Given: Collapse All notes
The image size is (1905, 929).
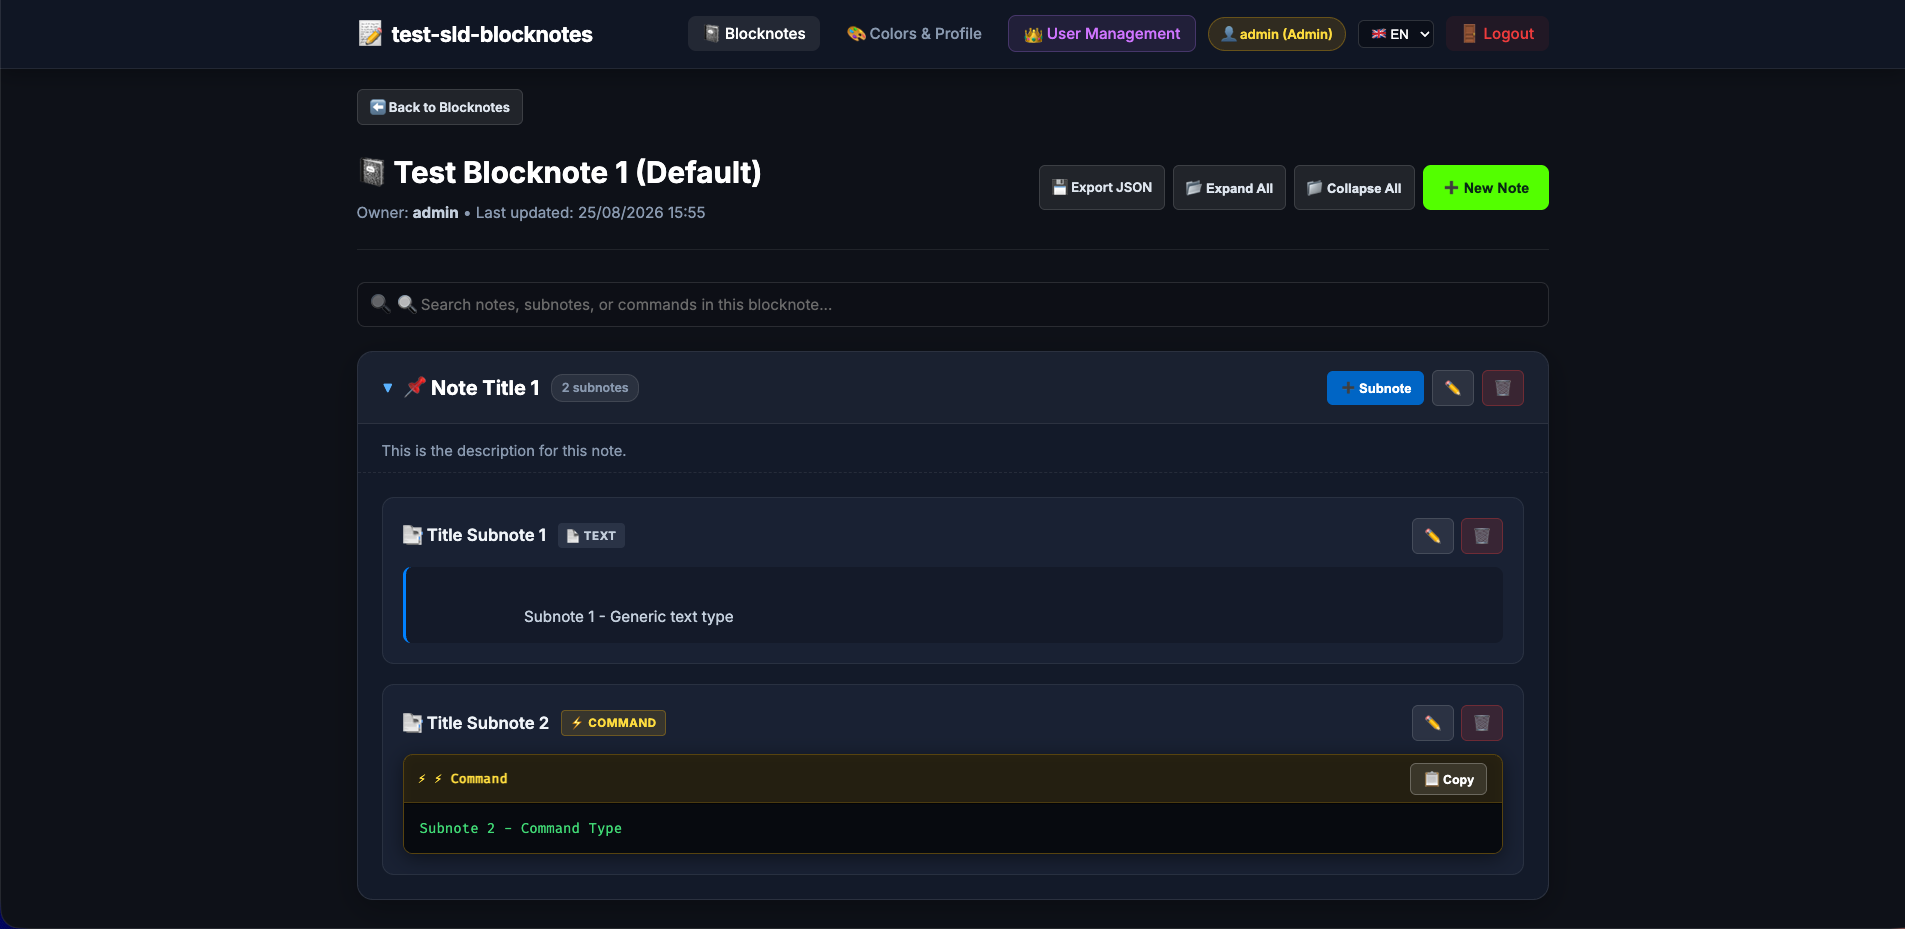Looking at the screenshot, I should coord(1354,188).
